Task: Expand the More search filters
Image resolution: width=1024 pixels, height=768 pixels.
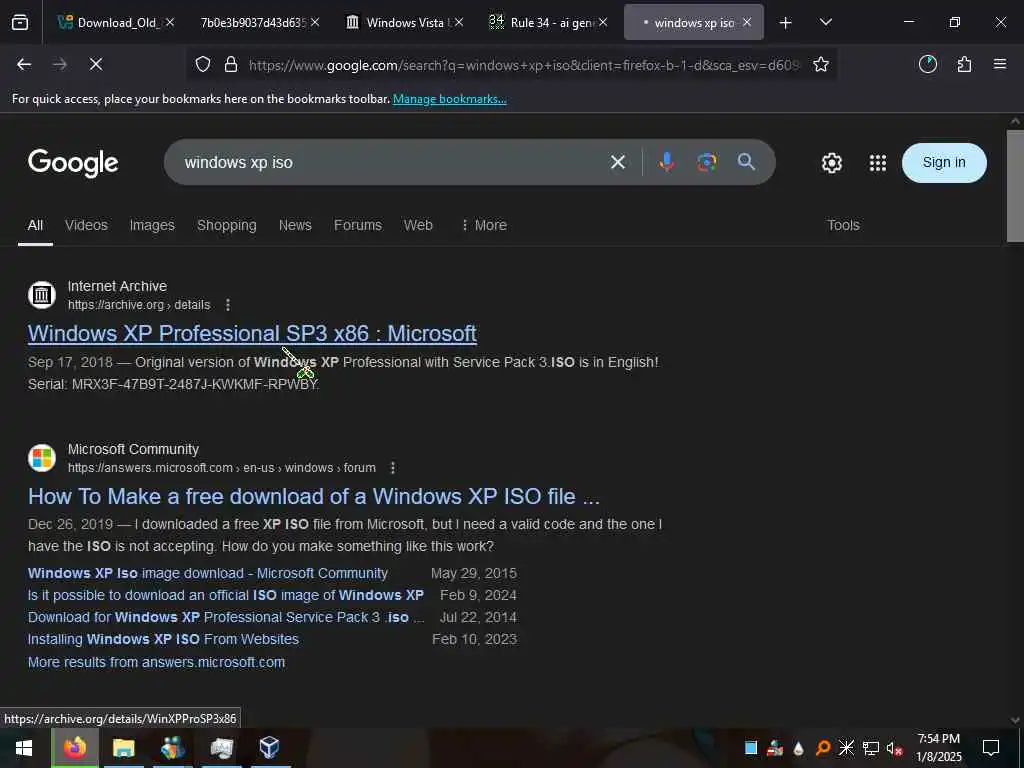Action: coord(484,225)
